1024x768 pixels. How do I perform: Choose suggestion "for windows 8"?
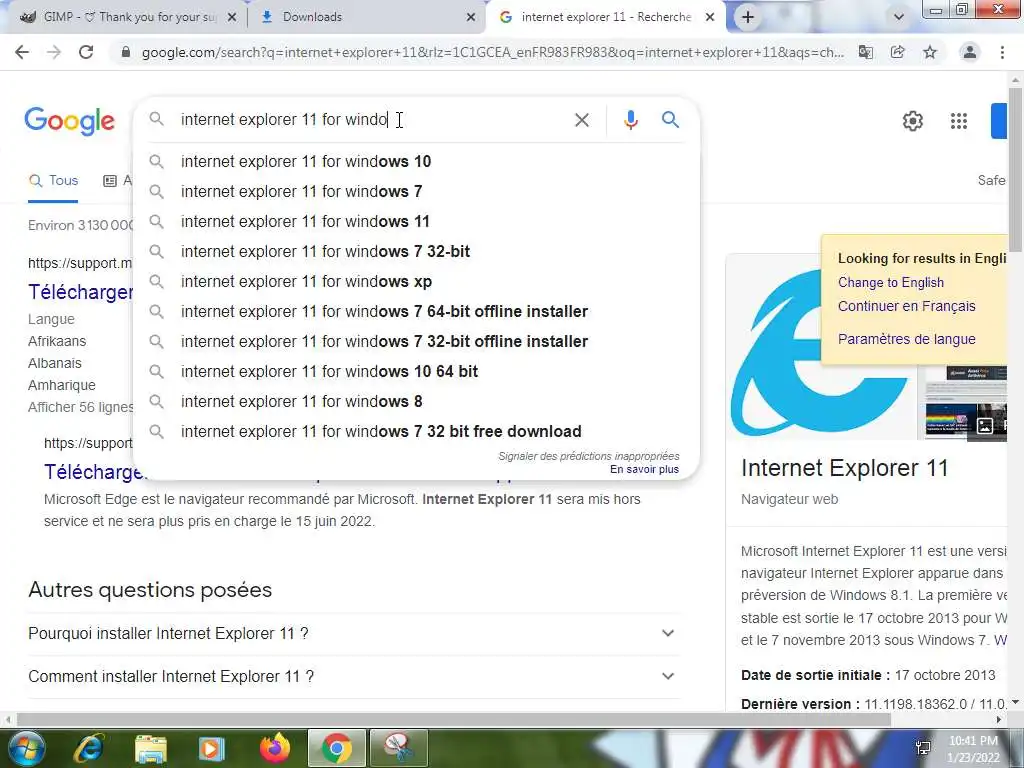coord(417,402)
